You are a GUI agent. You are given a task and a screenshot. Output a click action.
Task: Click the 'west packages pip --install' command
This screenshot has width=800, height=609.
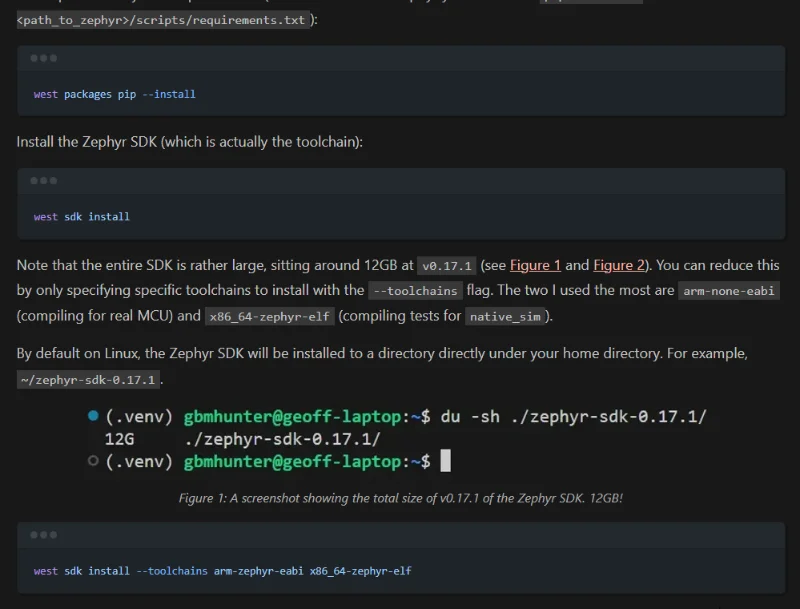(114, 94)
